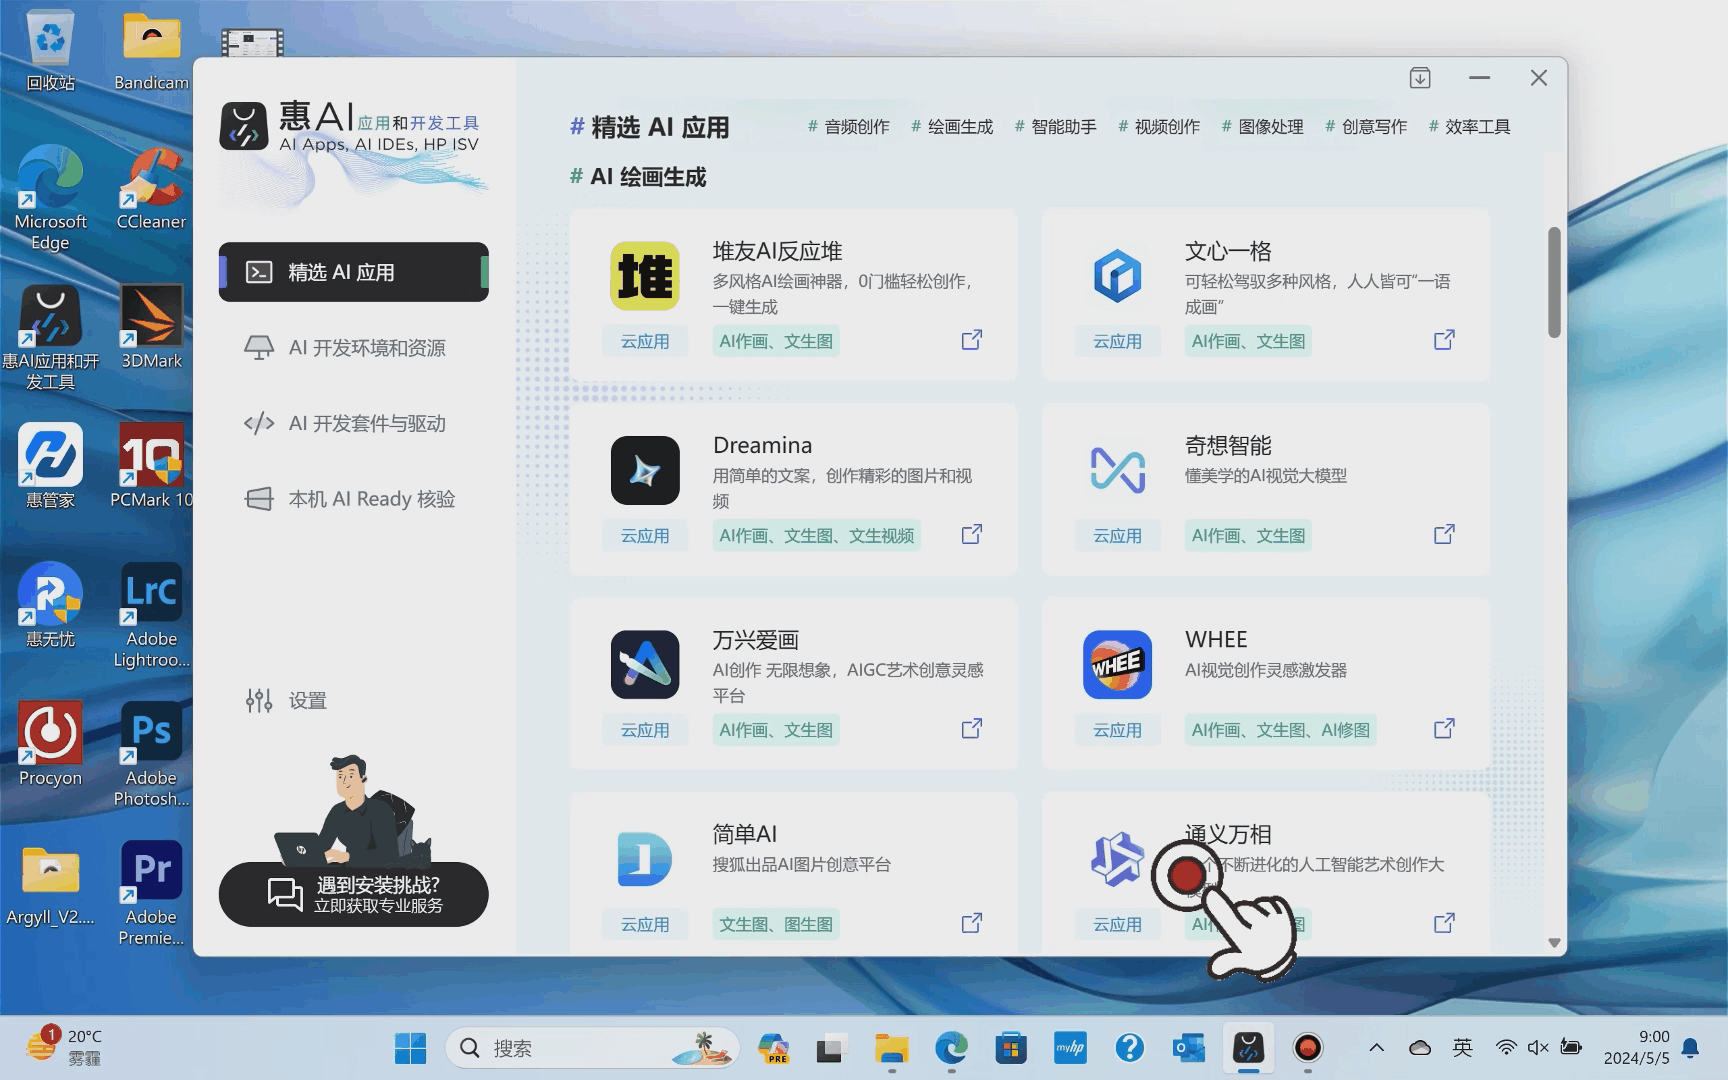This screenshot has height=1080, width=1728.
Task: Open Outlook from the taskbar
Action: coord(1189,1048)
